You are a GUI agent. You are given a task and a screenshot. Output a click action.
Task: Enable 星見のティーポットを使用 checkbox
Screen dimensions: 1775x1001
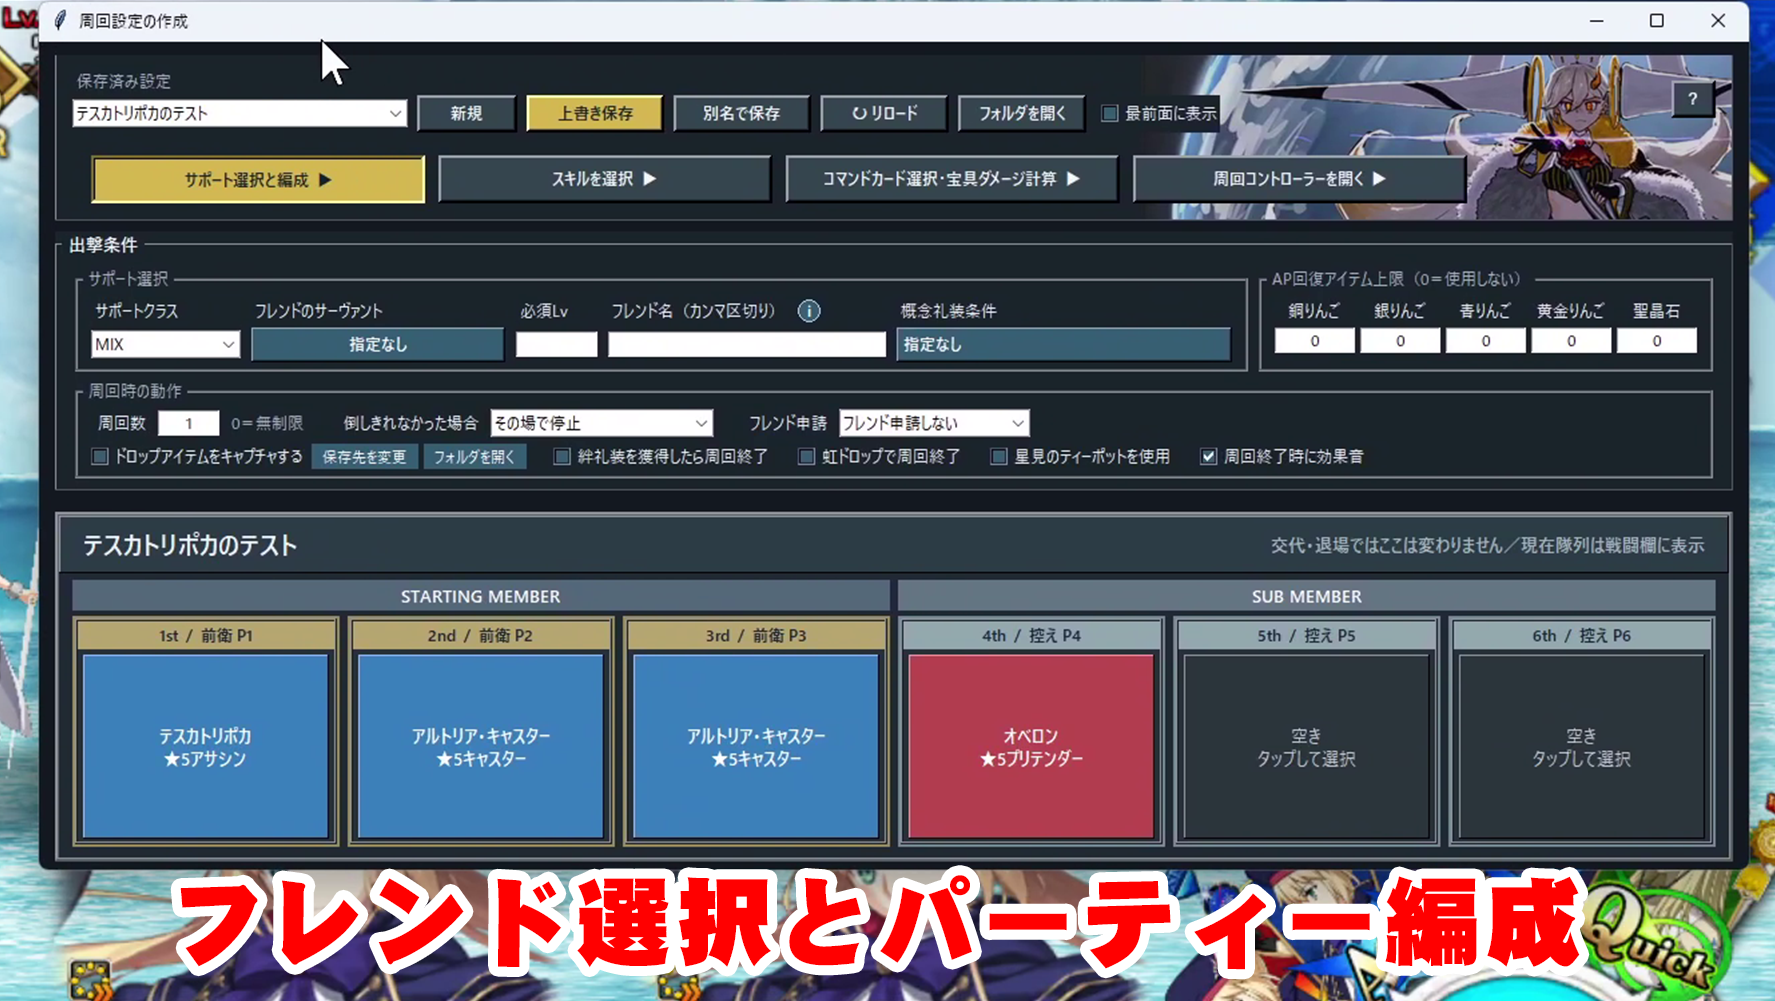(x=998, y=456)
